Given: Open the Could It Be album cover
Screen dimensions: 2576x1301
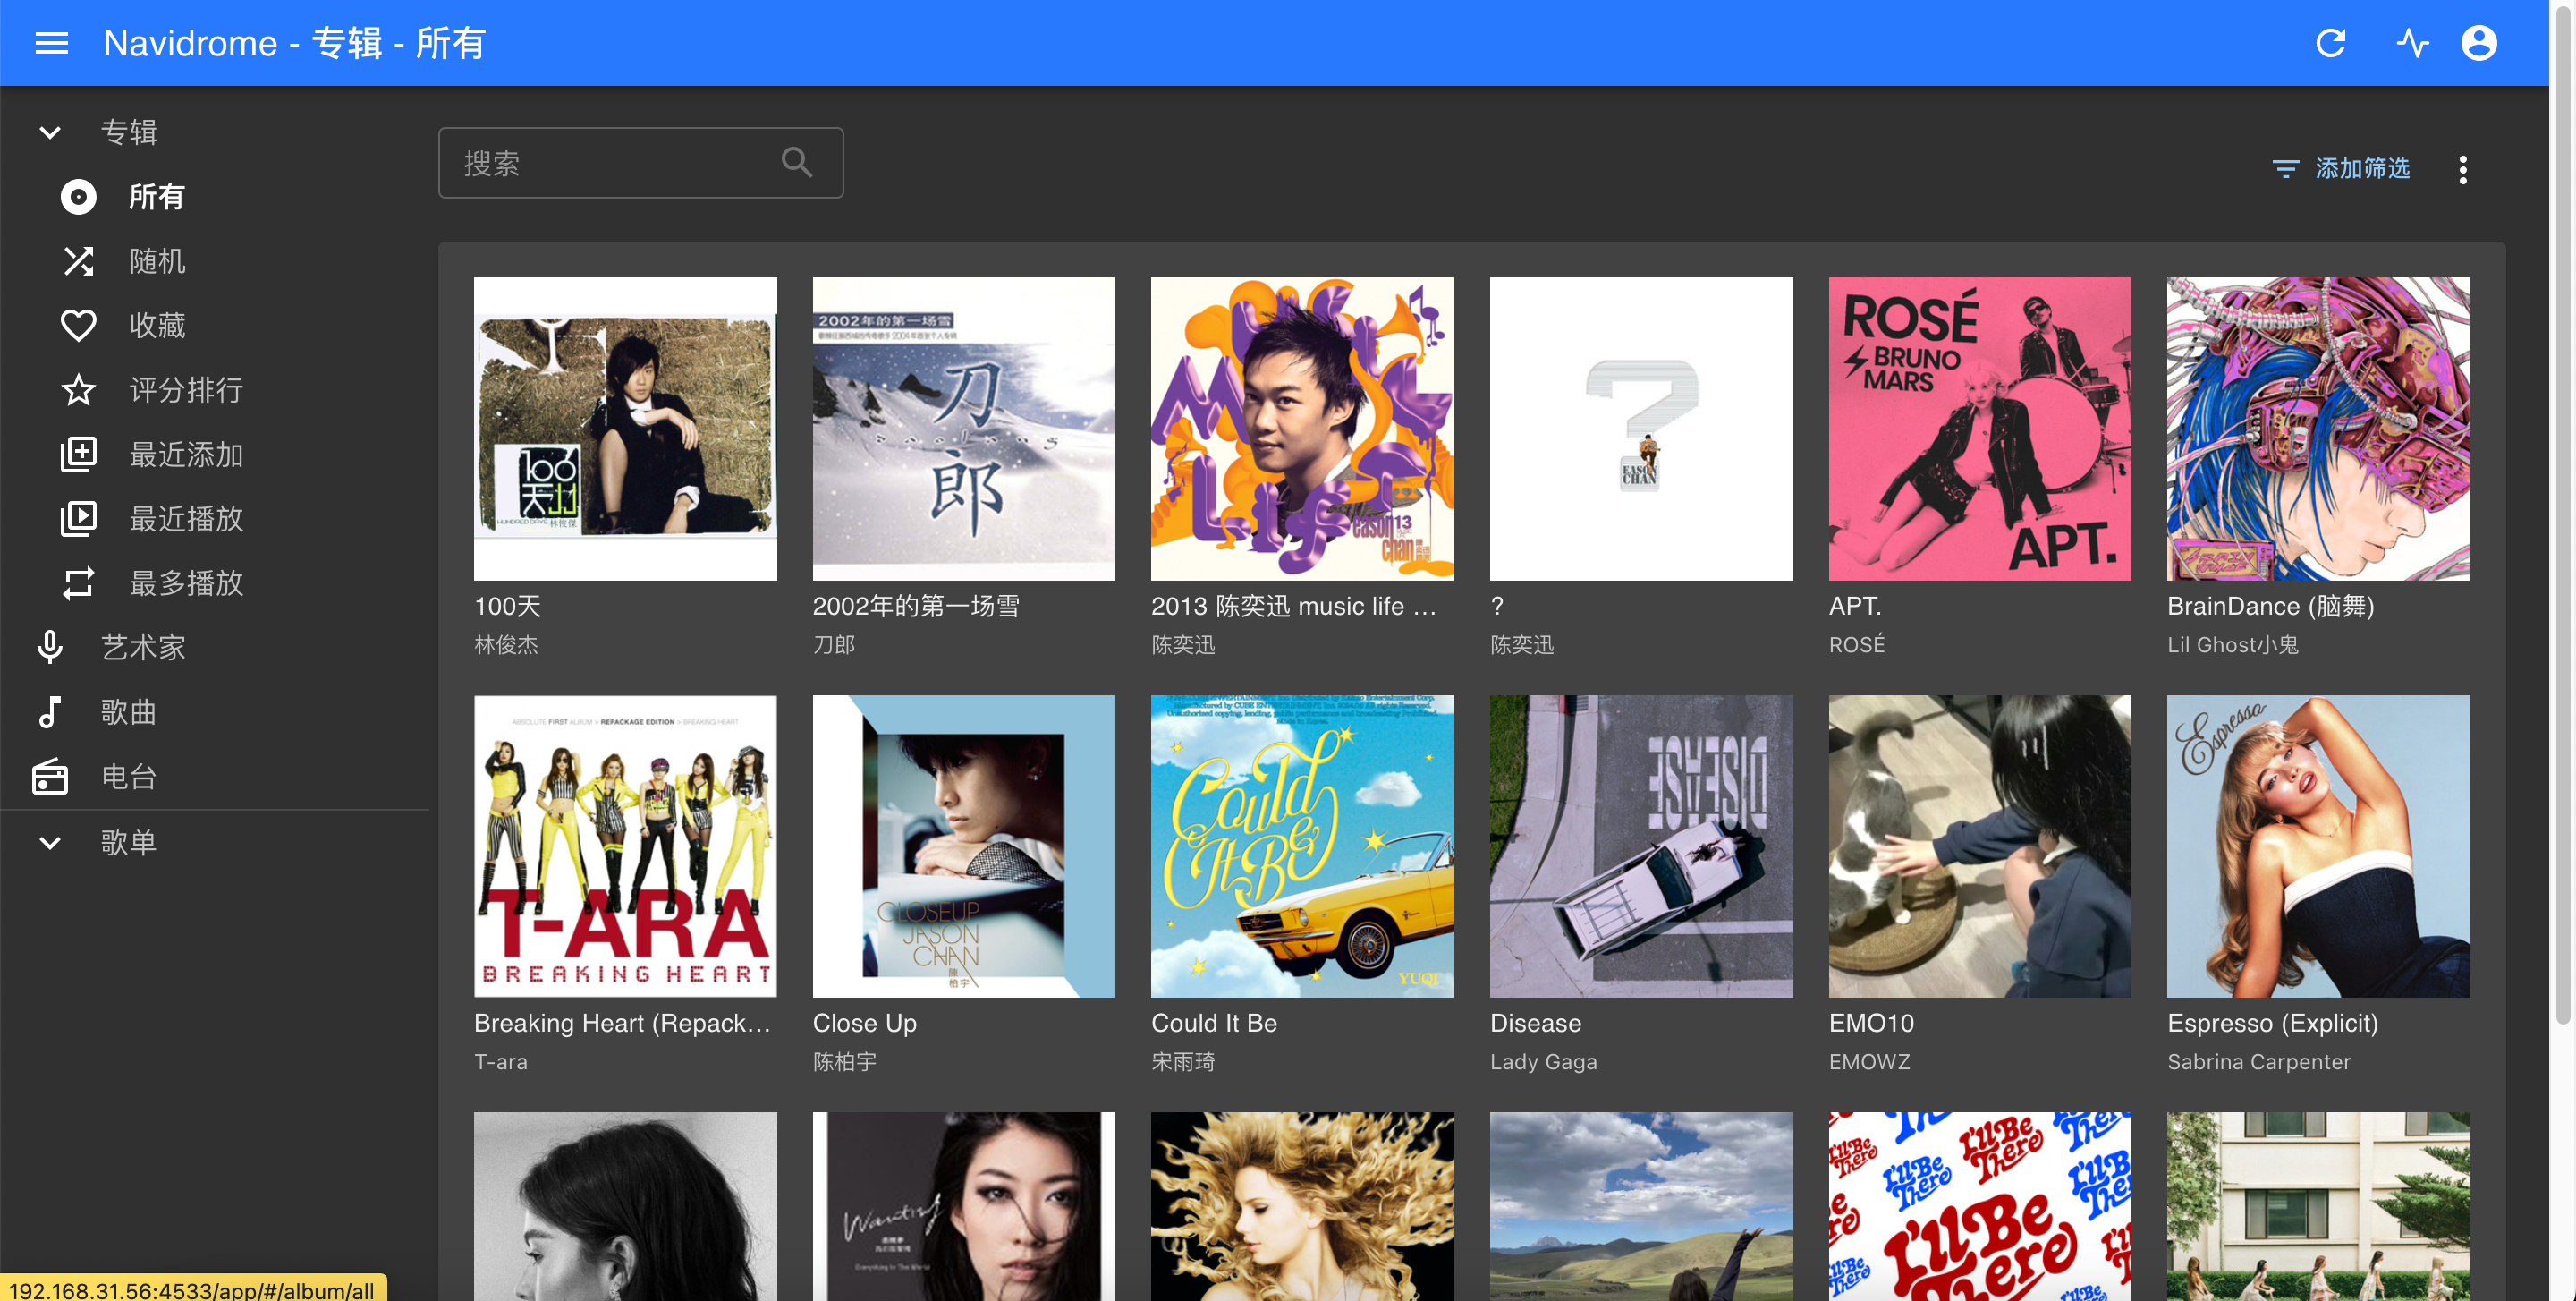Looking at the screenshot, I should coord(1302,846).
